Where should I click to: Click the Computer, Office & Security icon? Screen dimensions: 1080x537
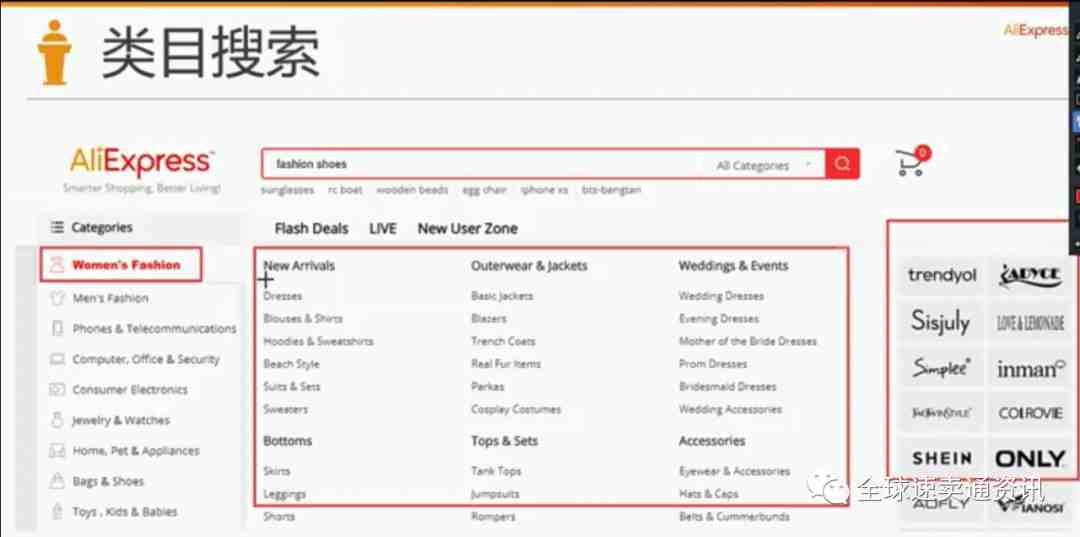[x=58, y=359]
